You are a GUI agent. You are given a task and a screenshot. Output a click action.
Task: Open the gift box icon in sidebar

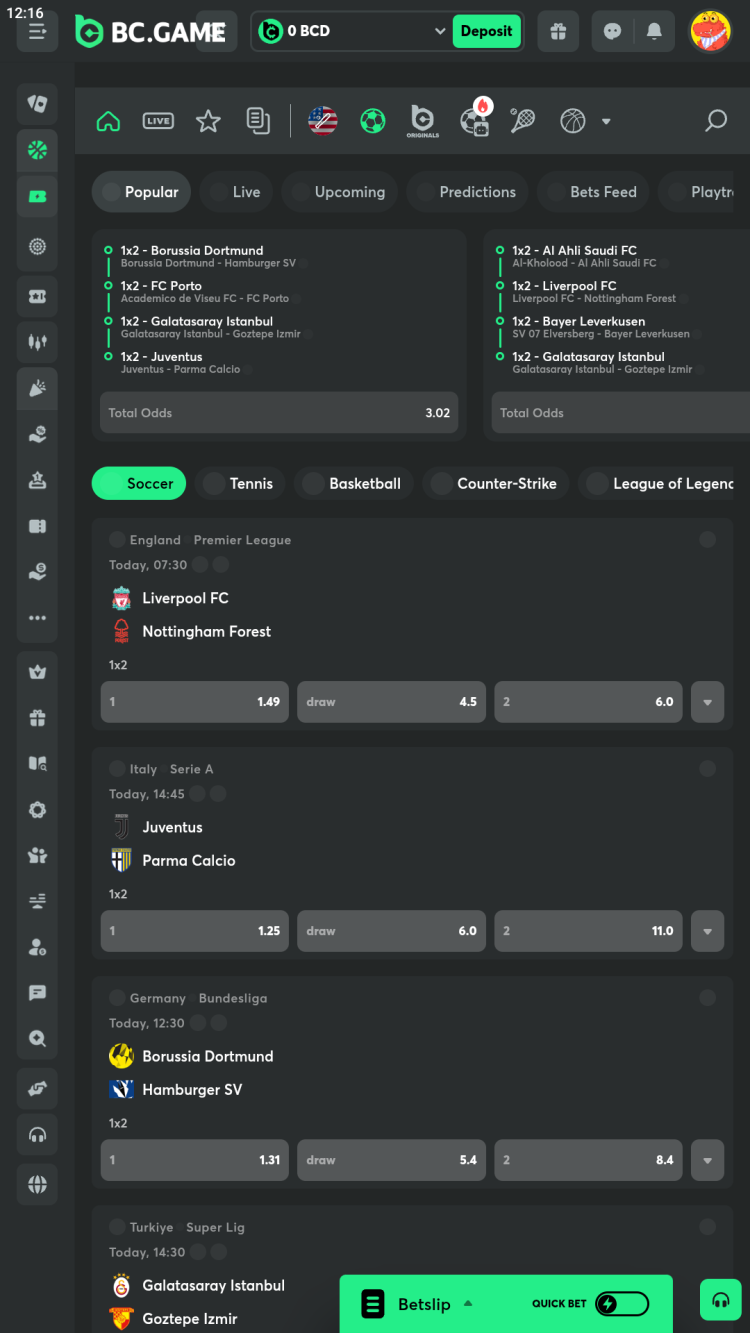37,718
